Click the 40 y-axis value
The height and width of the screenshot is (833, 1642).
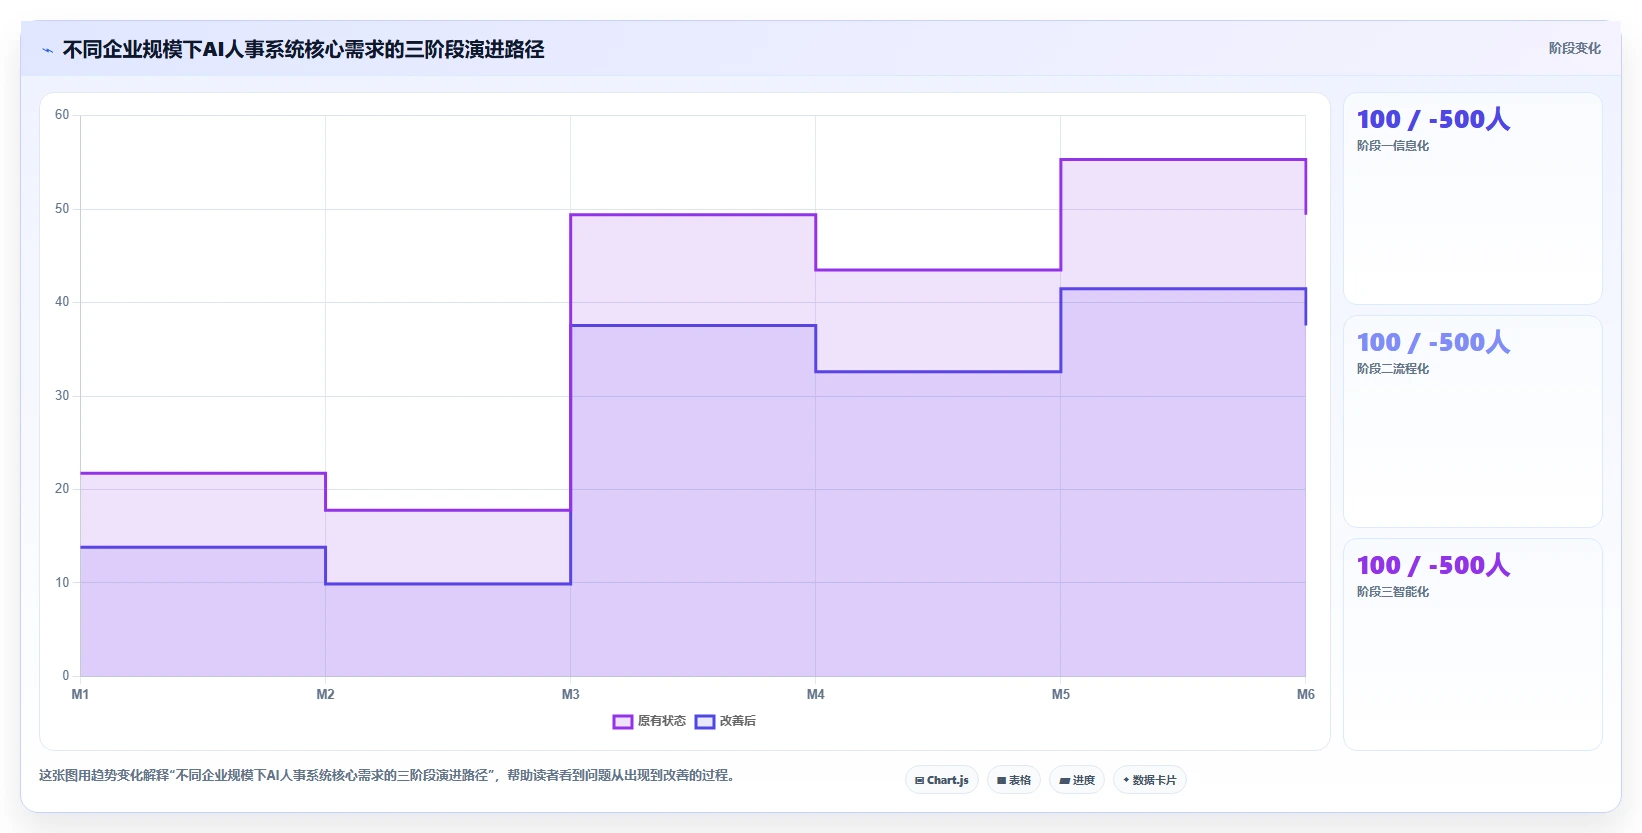tap(62, 302)
